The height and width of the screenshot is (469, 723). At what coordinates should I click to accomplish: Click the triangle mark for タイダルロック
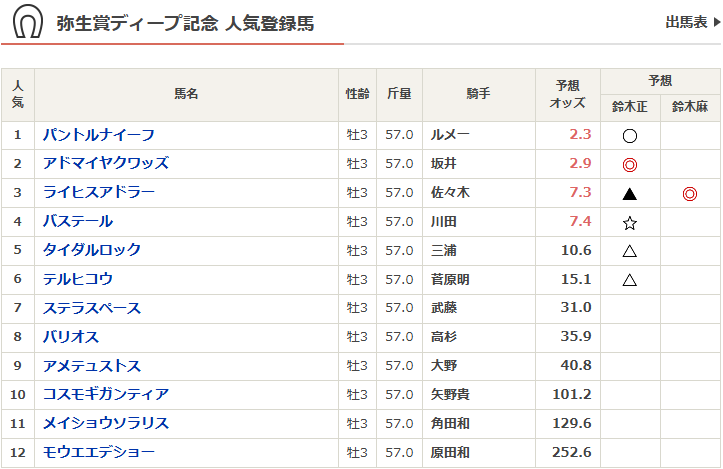pyautogui.click(x=630, y=251)
